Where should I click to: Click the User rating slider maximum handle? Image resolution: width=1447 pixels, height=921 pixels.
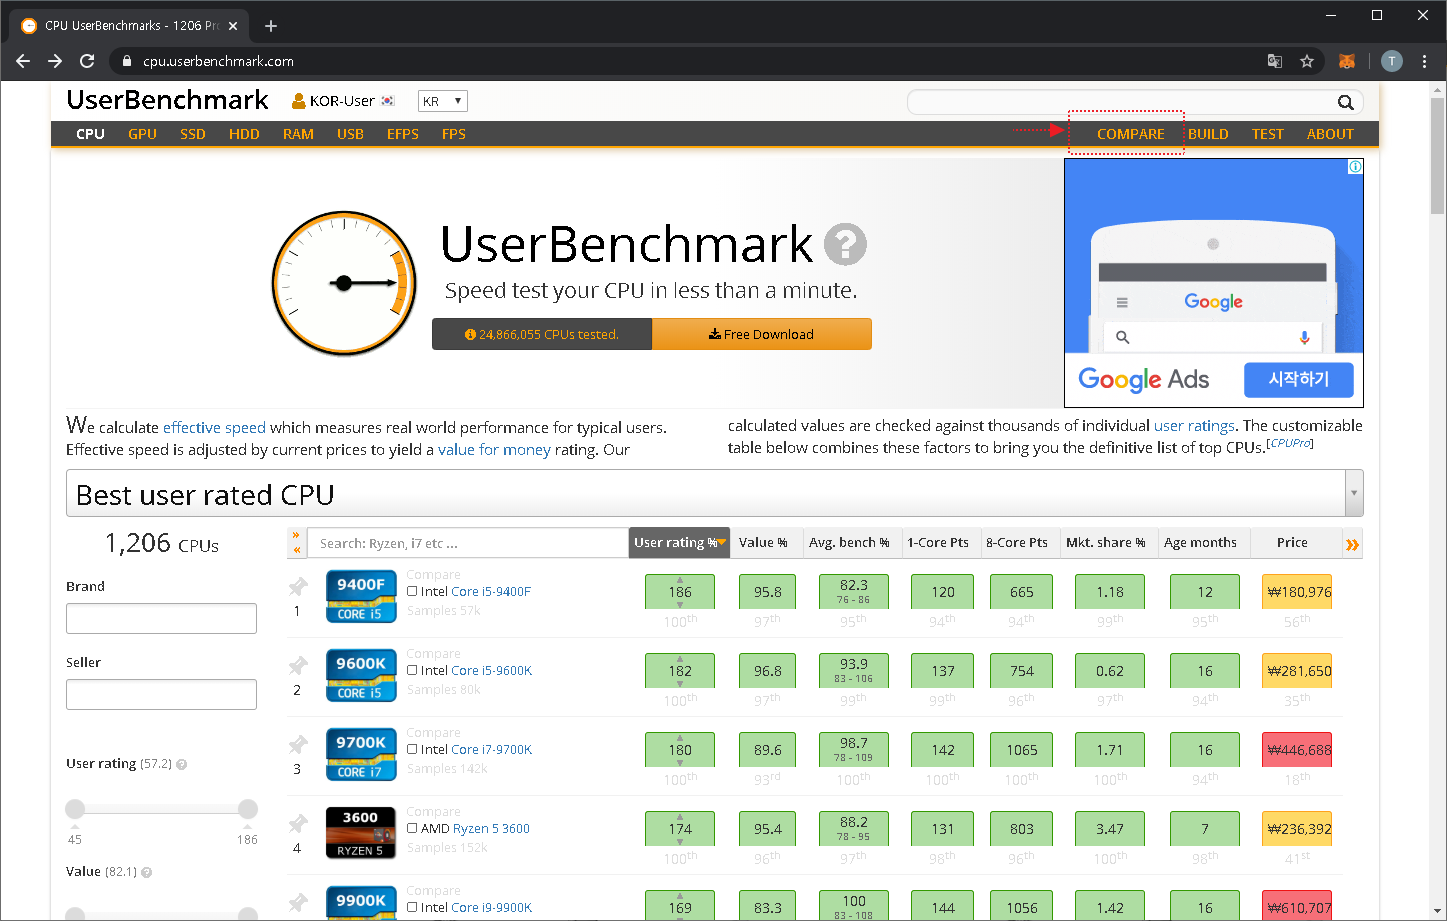(x=248, y=809)
